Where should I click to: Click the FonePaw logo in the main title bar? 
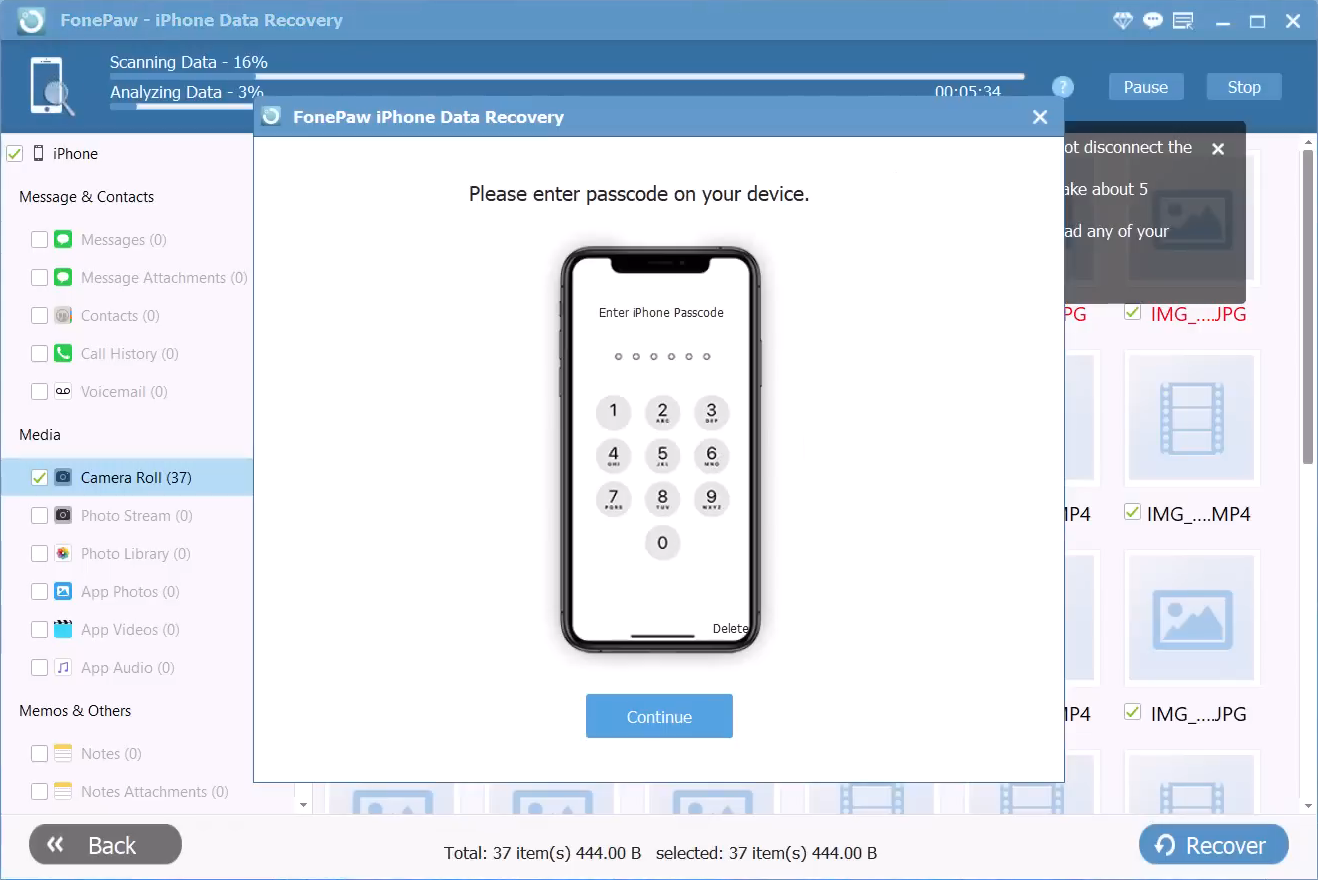tap(32, 20)
